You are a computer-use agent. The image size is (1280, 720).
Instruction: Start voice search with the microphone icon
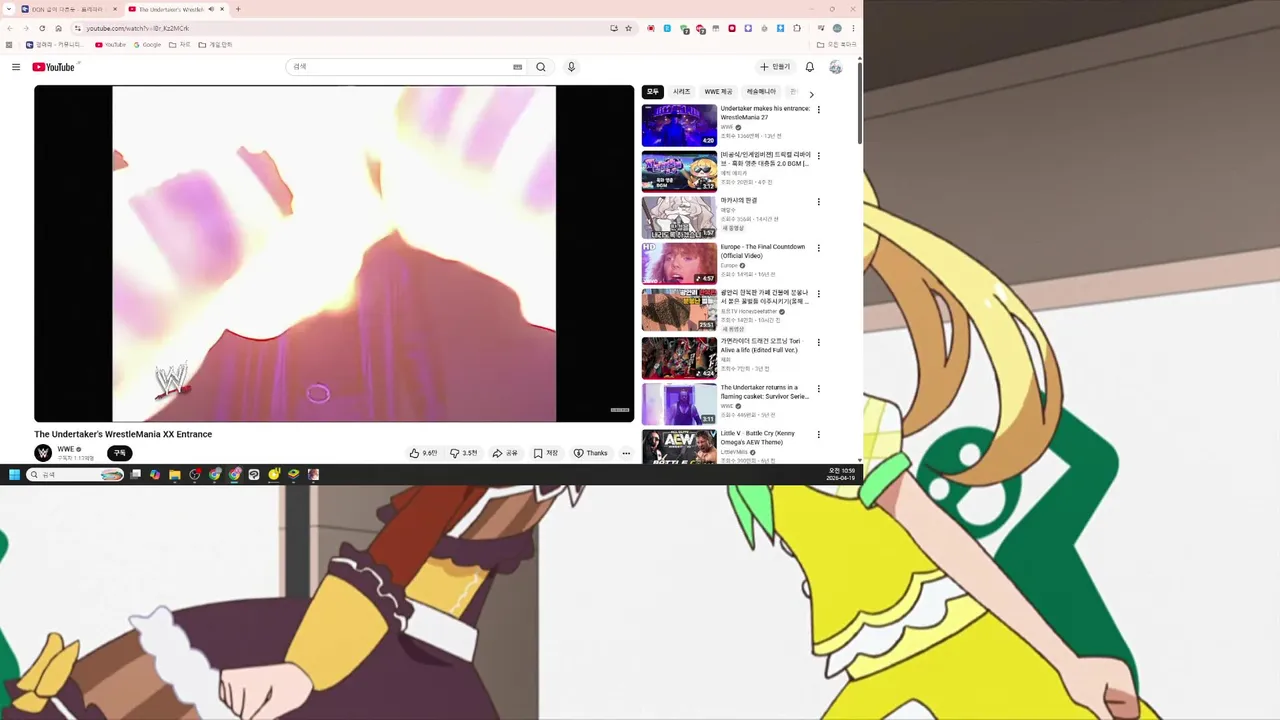[x=571, y=67]
